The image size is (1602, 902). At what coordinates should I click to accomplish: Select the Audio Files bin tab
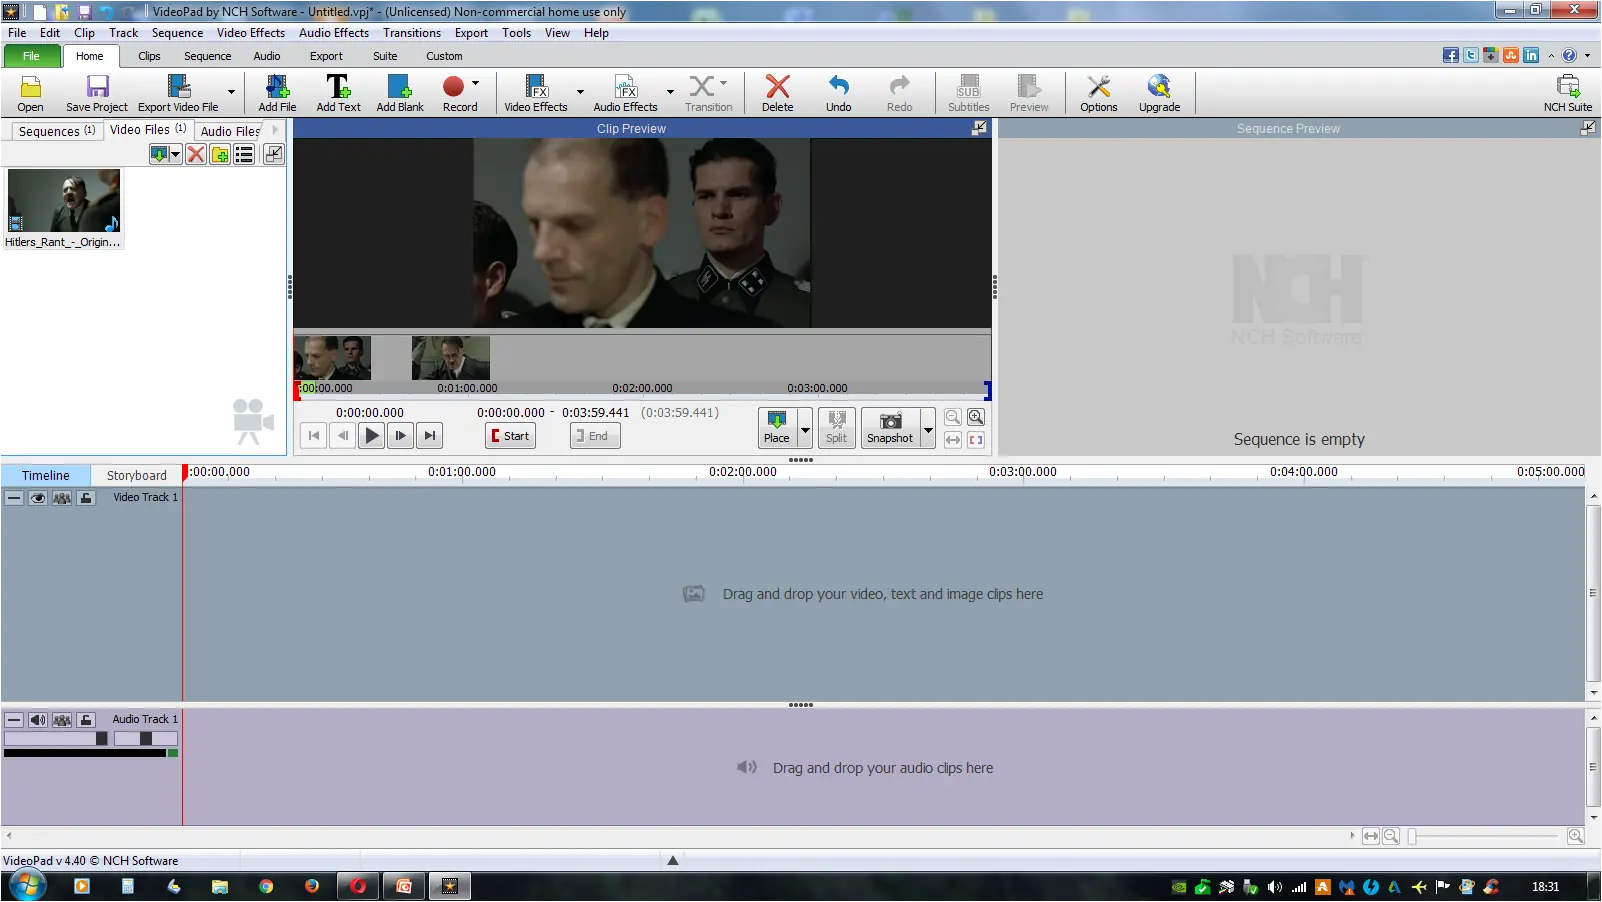pyautogui.click(x=230, y=131)
